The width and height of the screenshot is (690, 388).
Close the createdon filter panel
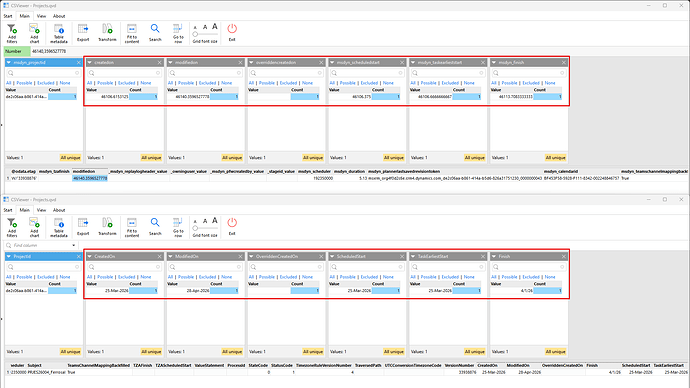pos(159,62)
